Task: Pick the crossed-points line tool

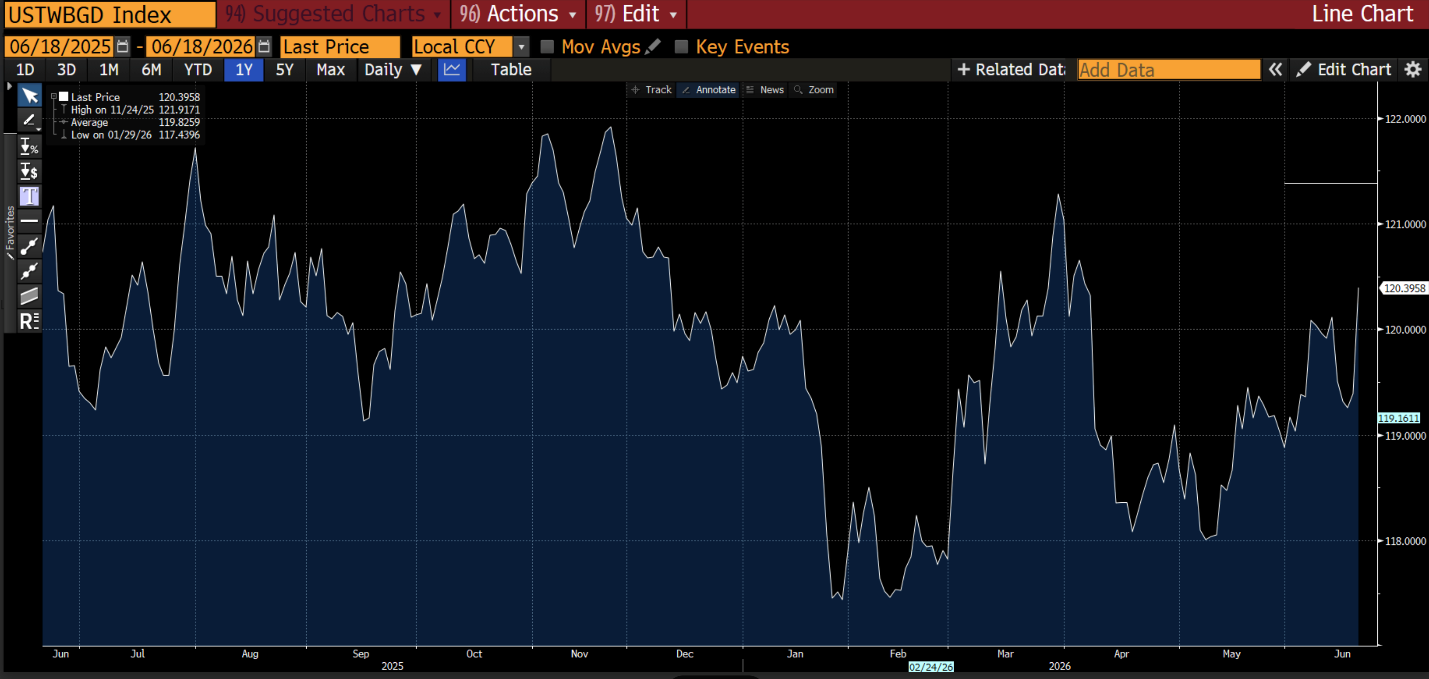Action: (29, 271)
